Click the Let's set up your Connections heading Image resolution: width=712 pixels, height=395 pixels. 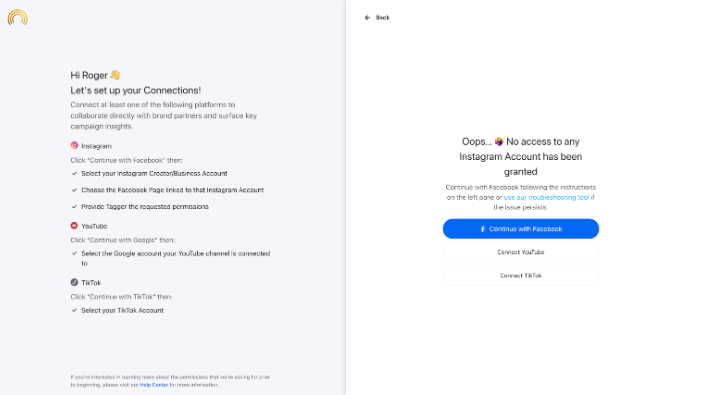tap(135, 90)
